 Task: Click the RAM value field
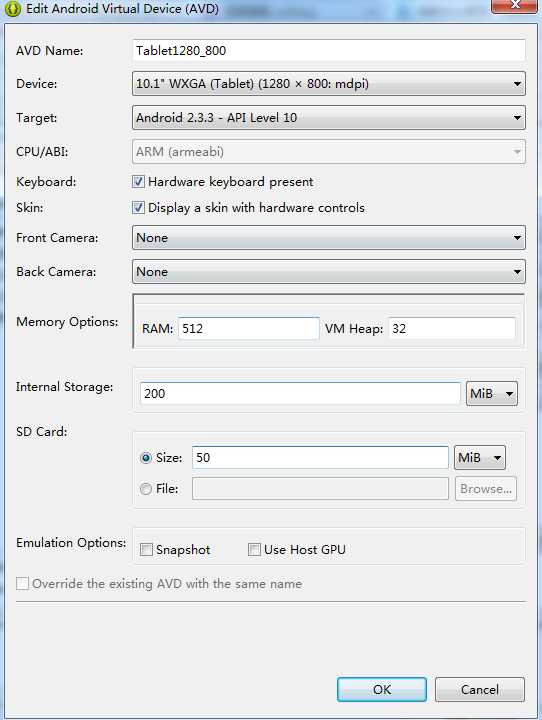pos(248,328)
